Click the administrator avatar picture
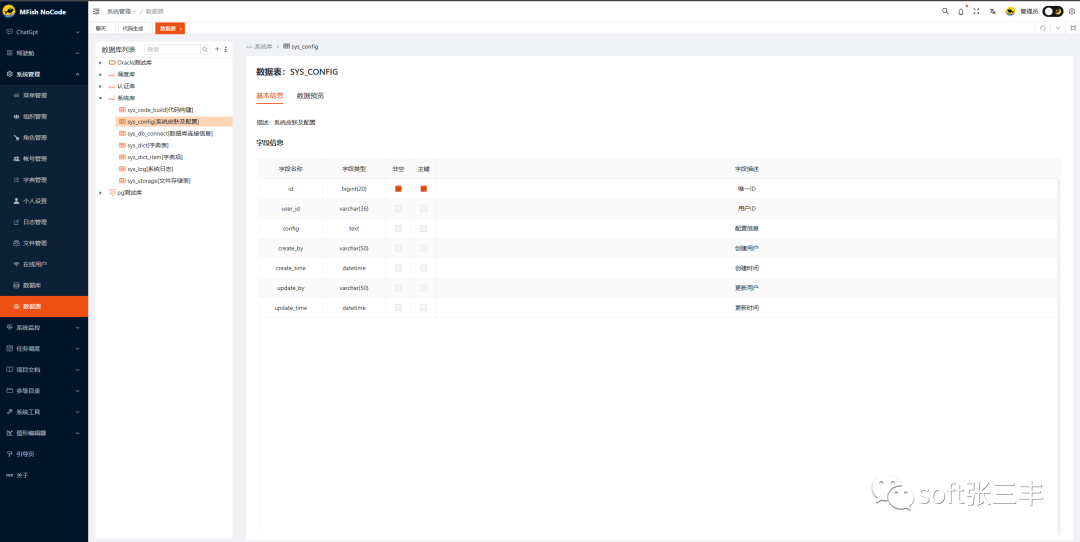Viewport: 1080px width, 542px height. click(x=1010, y=11)
